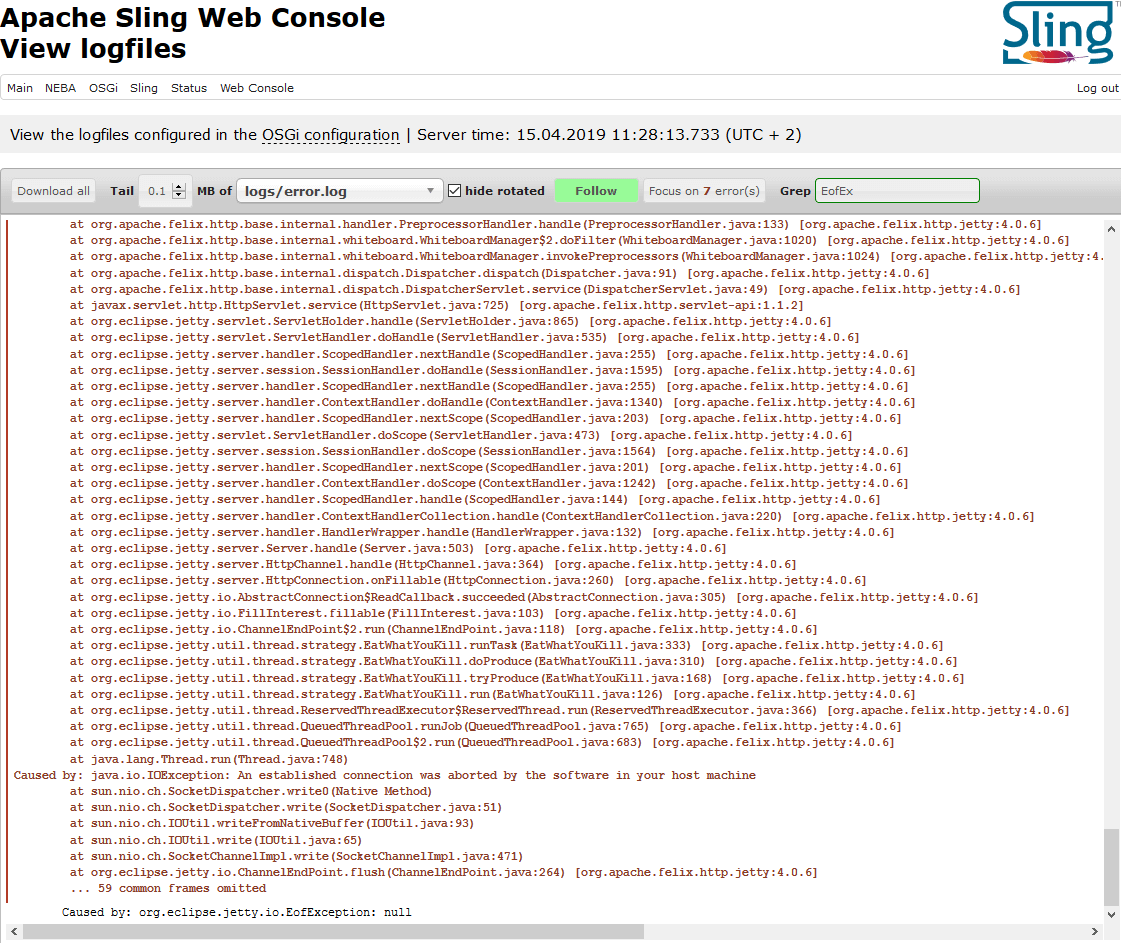The width and height of the screenshot is (1121, 943).
Task: Click the 'PreprocessorHandler.handle' stack trace line
Action: [x=555, y=224]
